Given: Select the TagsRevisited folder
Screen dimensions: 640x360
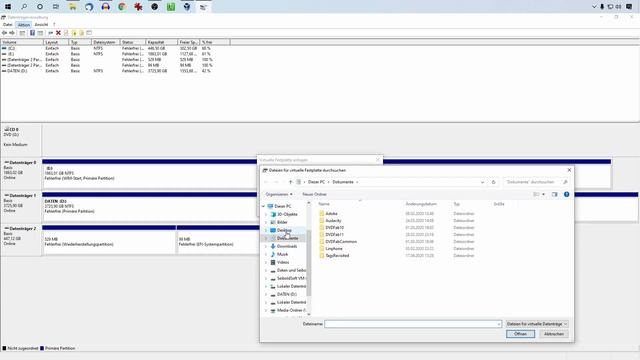Looking at the screenshot, I should click(337, 255).
